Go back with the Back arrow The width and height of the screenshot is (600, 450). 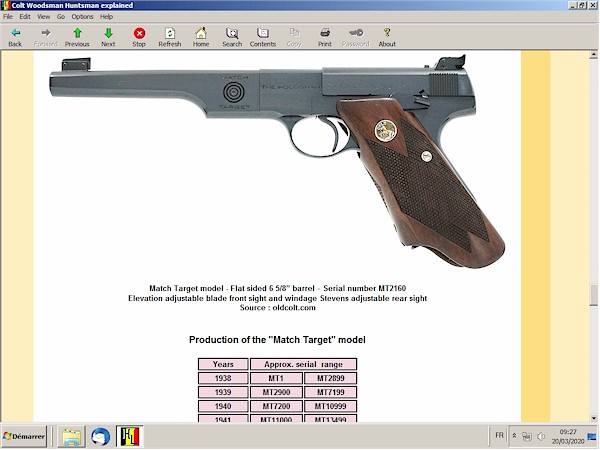point(15,37)
